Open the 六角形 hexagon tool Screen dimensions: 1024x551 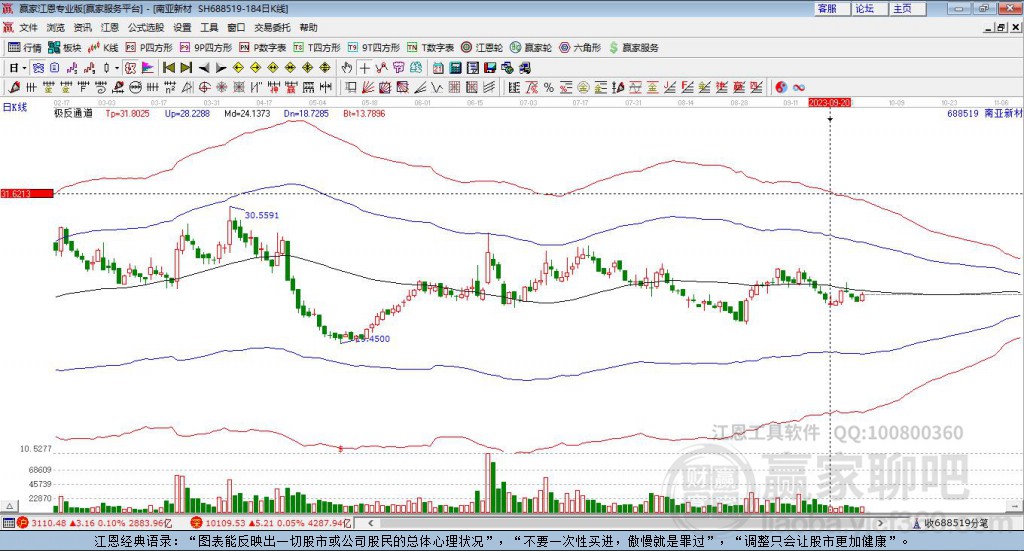tap(580, 48)
